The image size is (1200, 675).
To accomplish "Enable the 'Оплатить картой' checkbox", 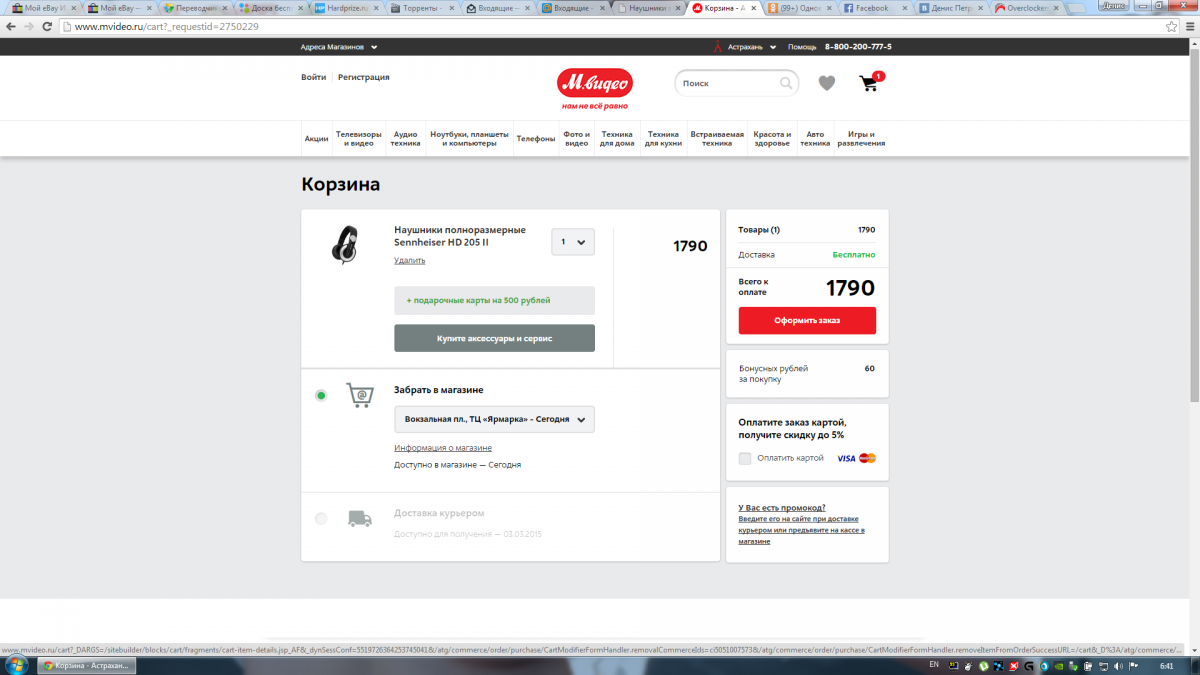I will [745, 458].
